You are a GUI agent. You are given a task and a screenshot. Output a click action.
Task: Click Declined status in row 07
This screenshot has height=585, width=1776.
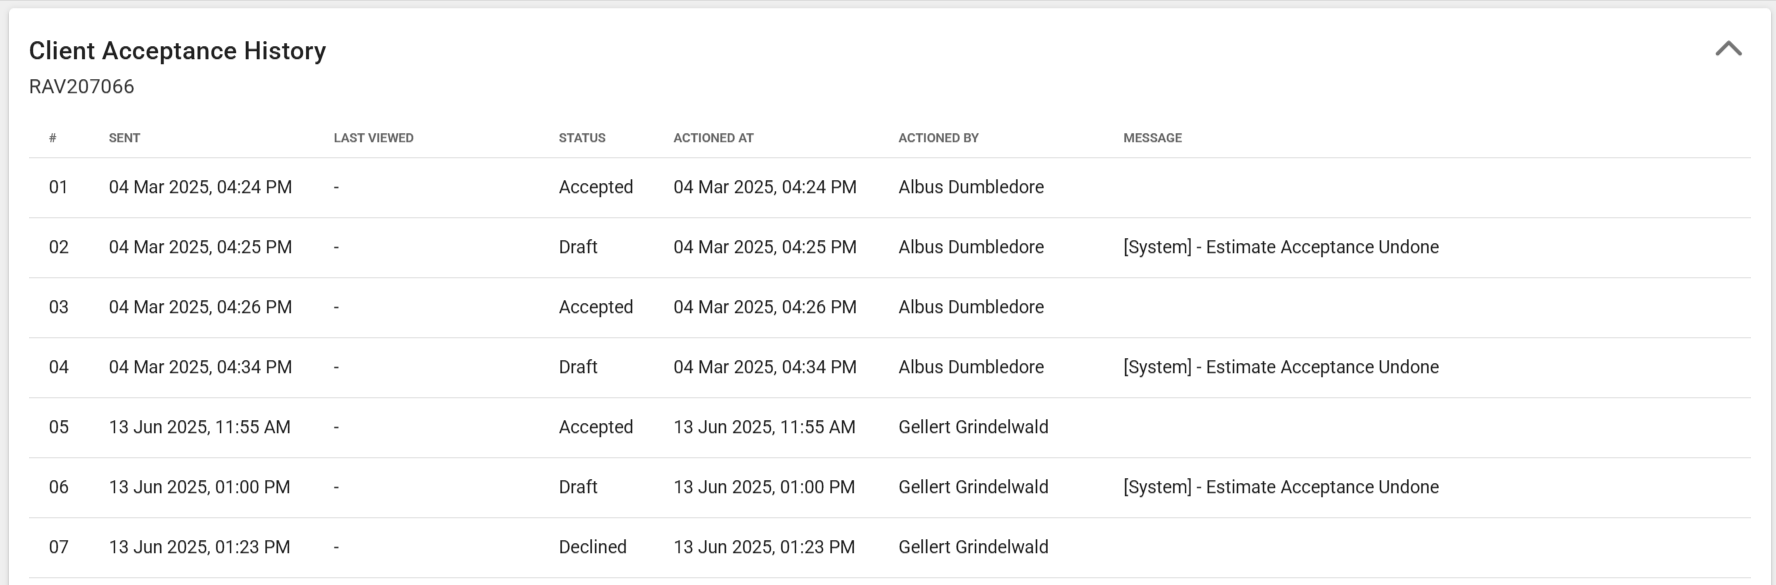(x=592, y=547)
